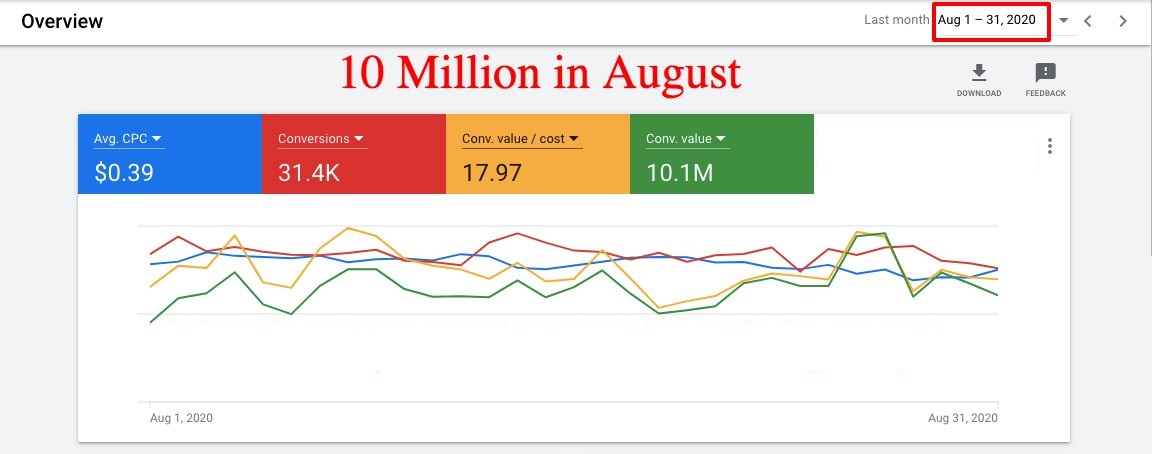Go to the previous date period arrow
The height and width of the screenshot is (454, 1152).
tap(1088, 20)
